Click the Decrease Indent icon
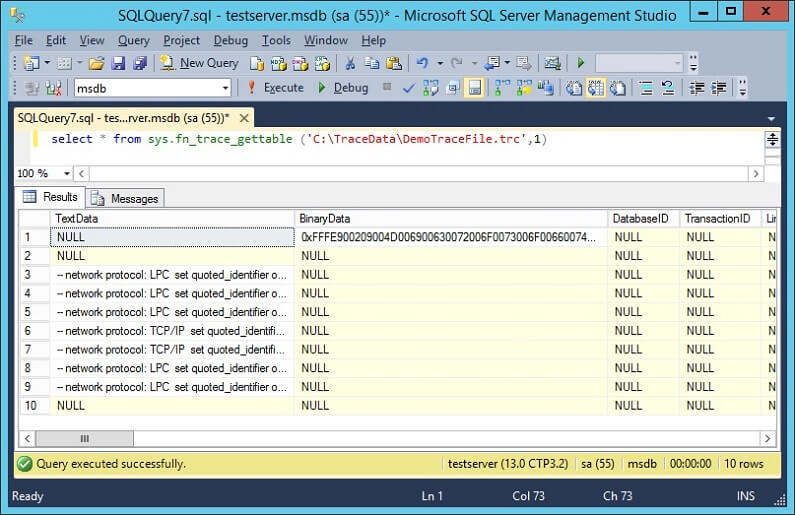Image resolution: width=795 pixels, height=515 pixels. pos(697,88)
